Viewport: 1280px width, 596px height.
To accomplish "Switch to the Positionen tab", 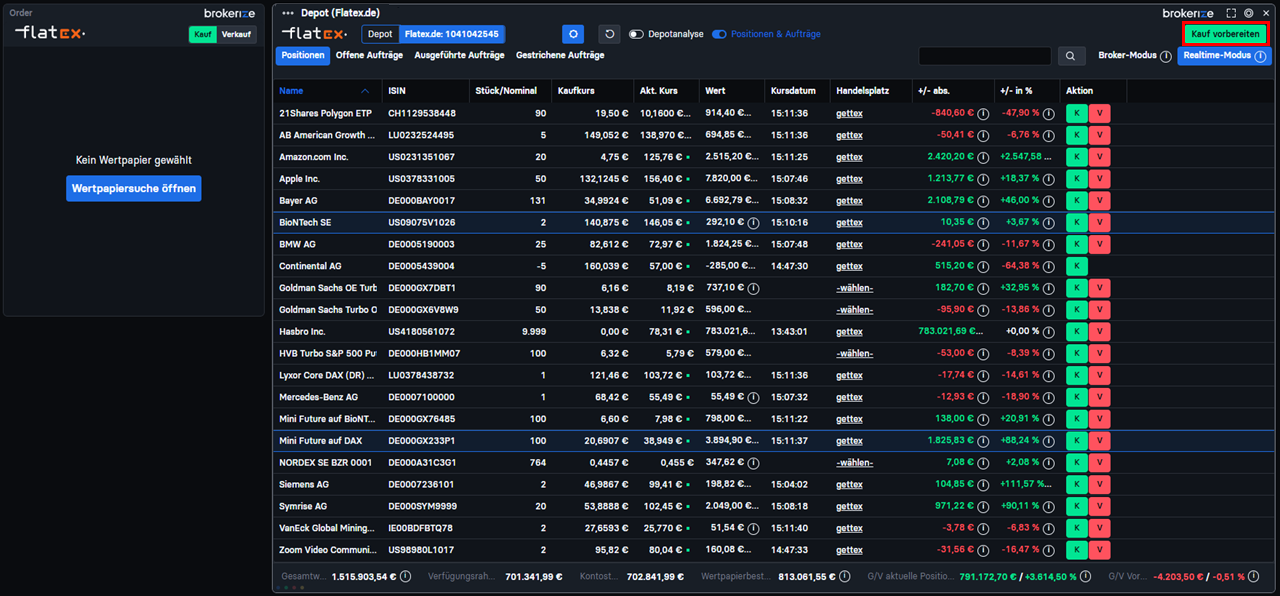I will [303, 56].
